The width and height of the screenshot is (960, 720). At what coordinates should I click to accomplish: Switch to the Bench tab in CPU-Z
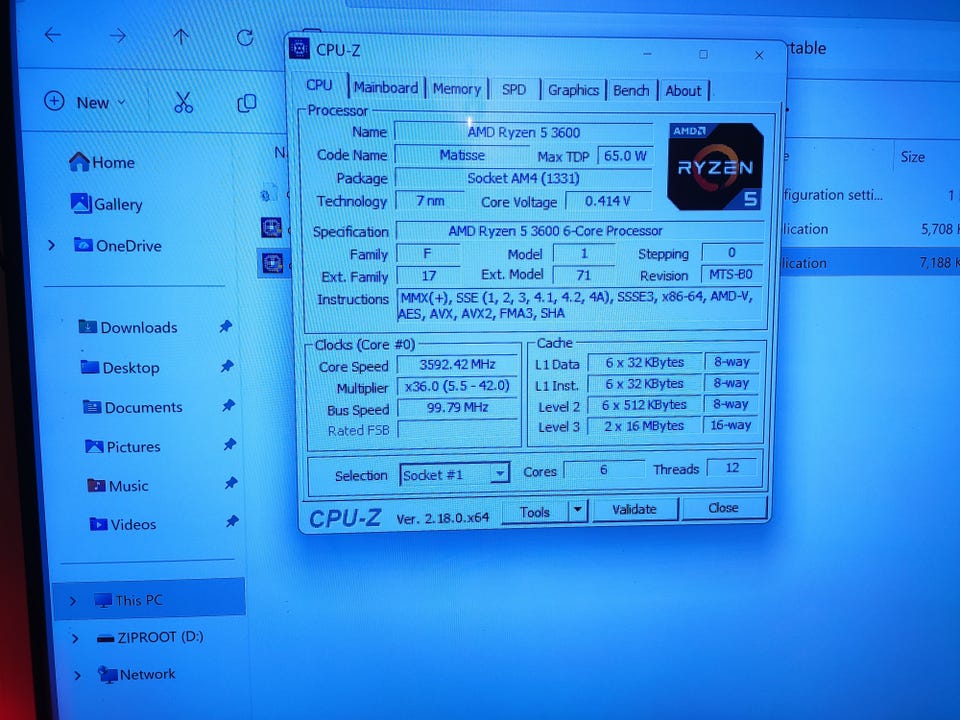tap(631, 91)
